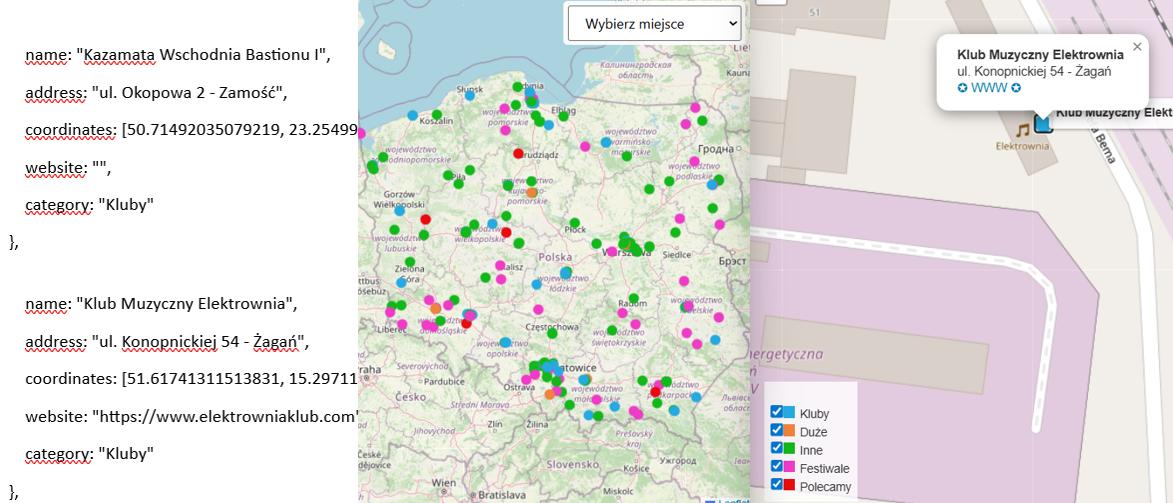Screen dimensions: 1173x503
Task: Select the blue marker near Koszalin
Action: 412,115
